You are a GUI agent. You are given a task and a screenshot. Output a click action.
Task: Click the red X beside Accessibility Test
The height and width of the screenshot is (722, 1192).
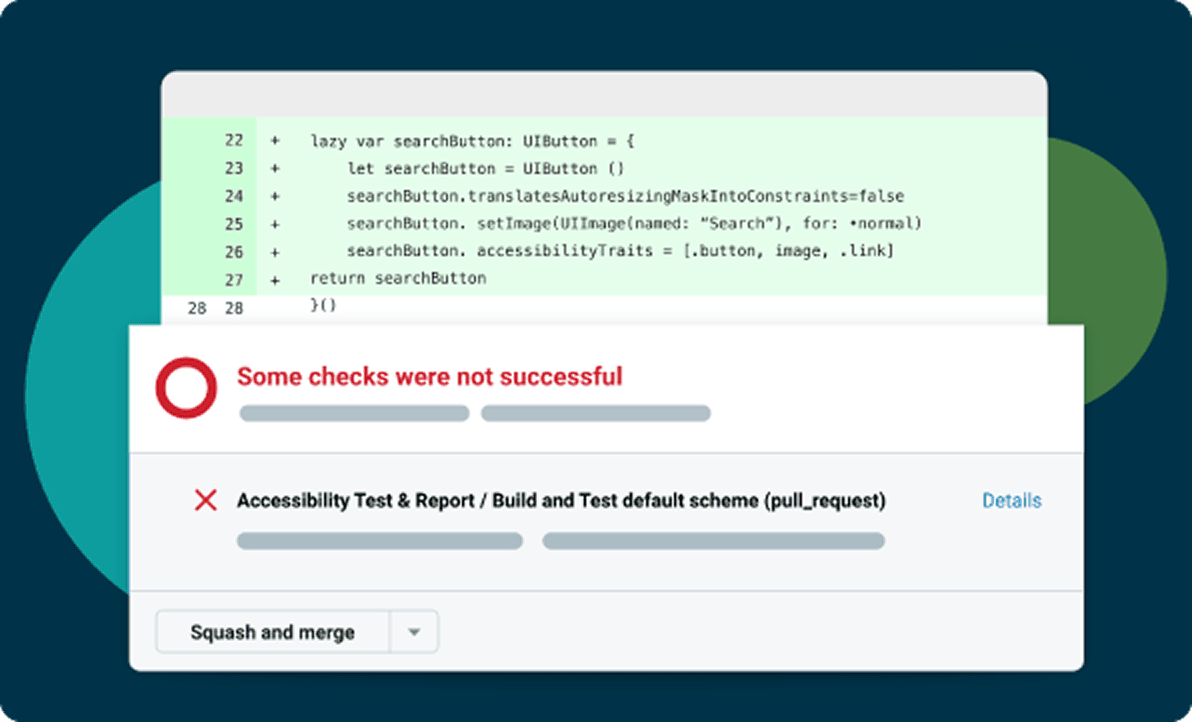point(205,501)
